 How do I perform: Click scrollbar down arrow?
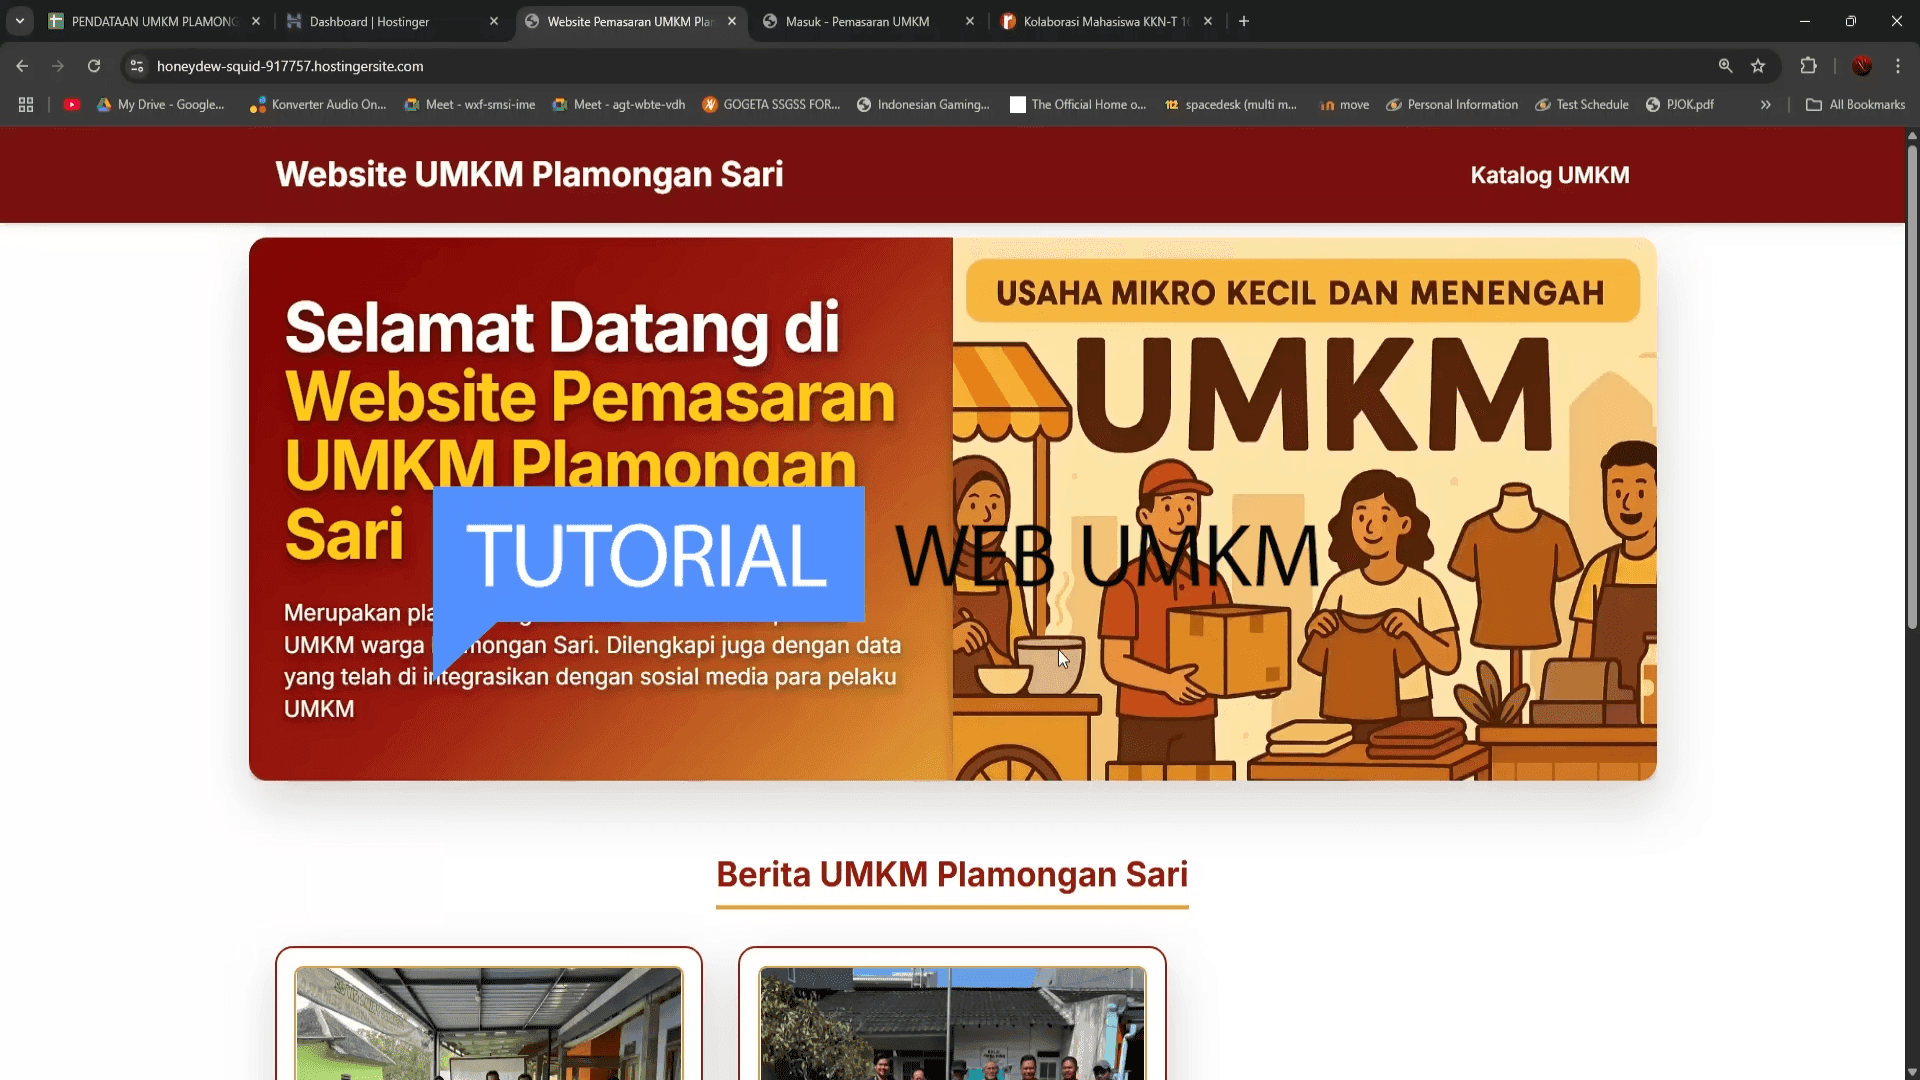pyautogui.click(x=1912, y=1072)
